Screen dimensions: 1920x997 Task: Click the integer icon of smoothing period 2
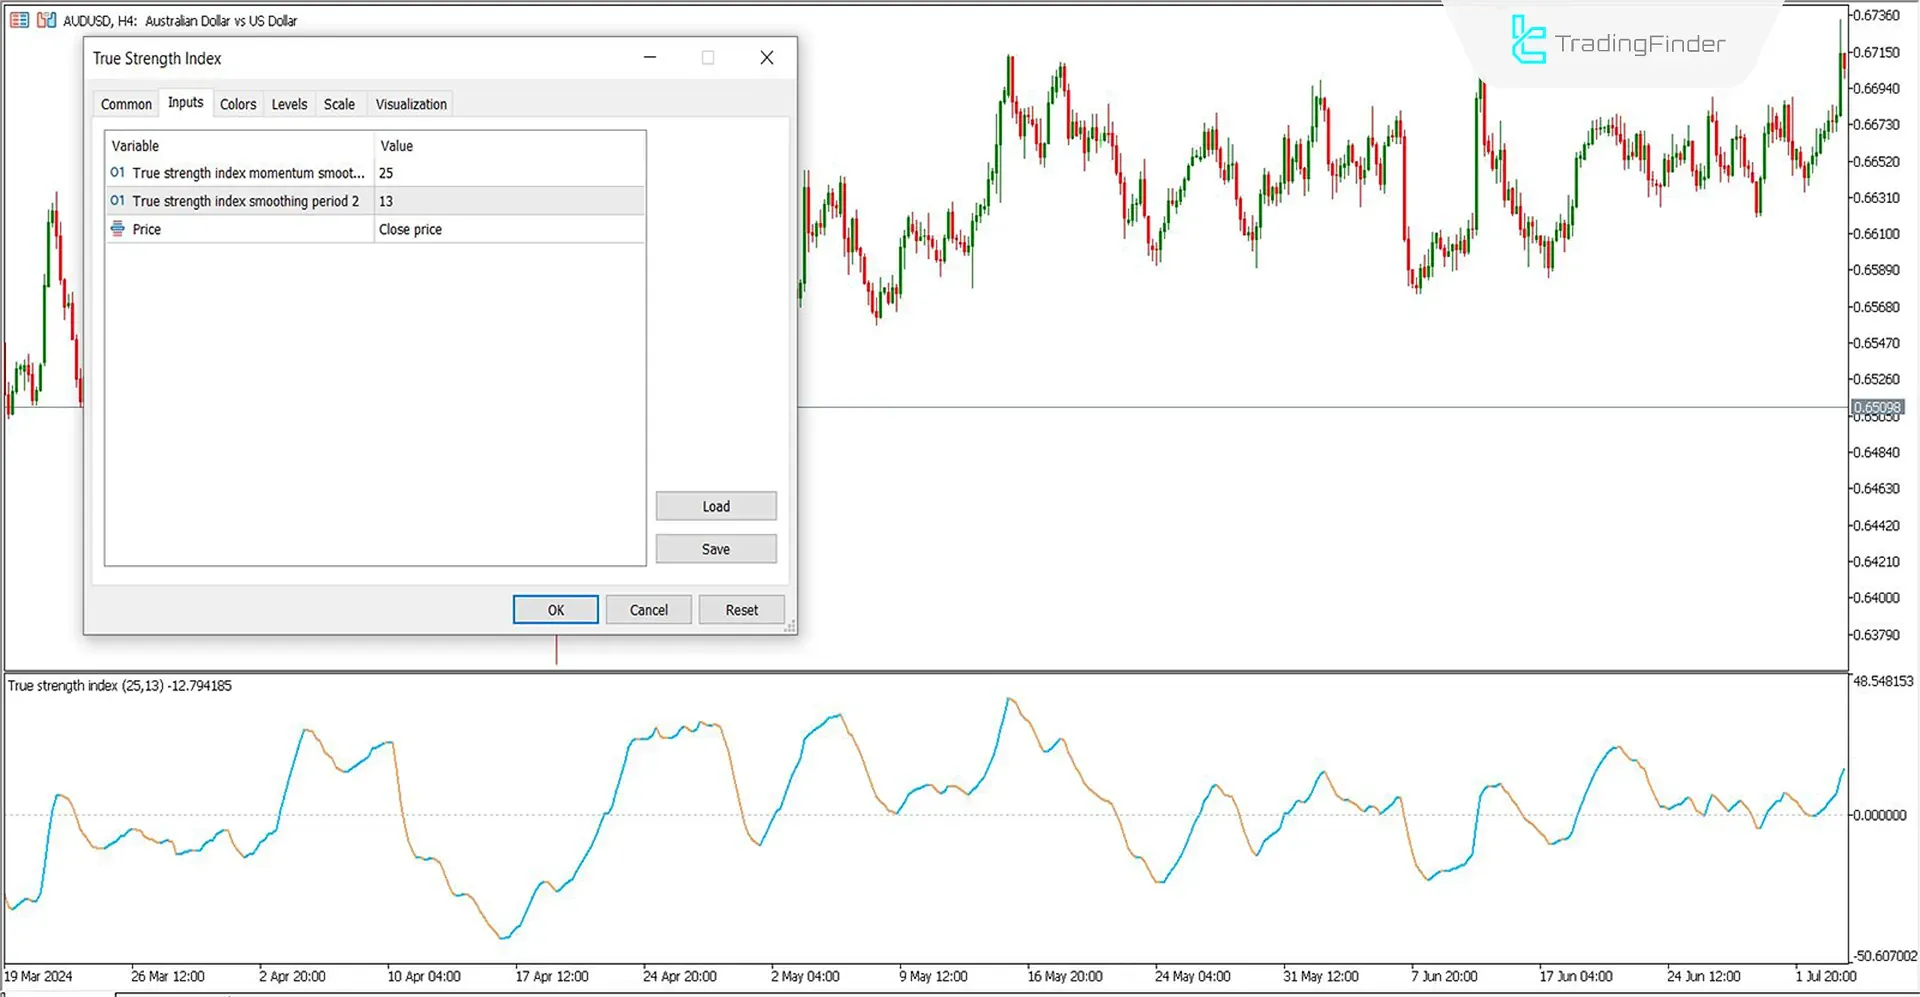coord(118,201)
